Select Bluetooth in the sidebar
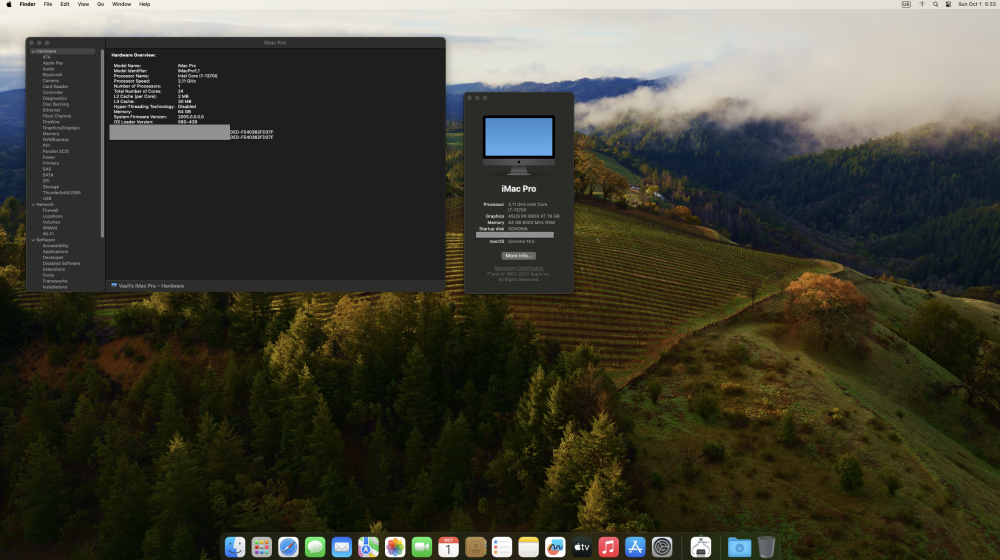1000x560 pixels. click(52, 75)
